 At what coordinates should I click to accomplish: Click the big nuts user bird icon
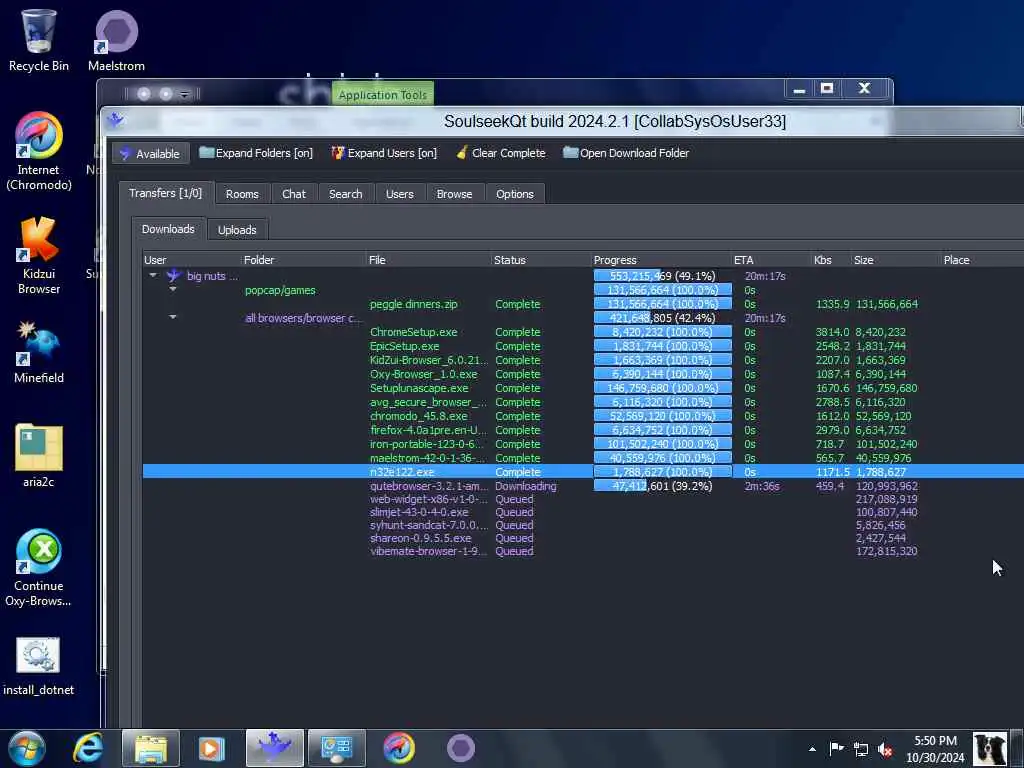coord(173,276)
